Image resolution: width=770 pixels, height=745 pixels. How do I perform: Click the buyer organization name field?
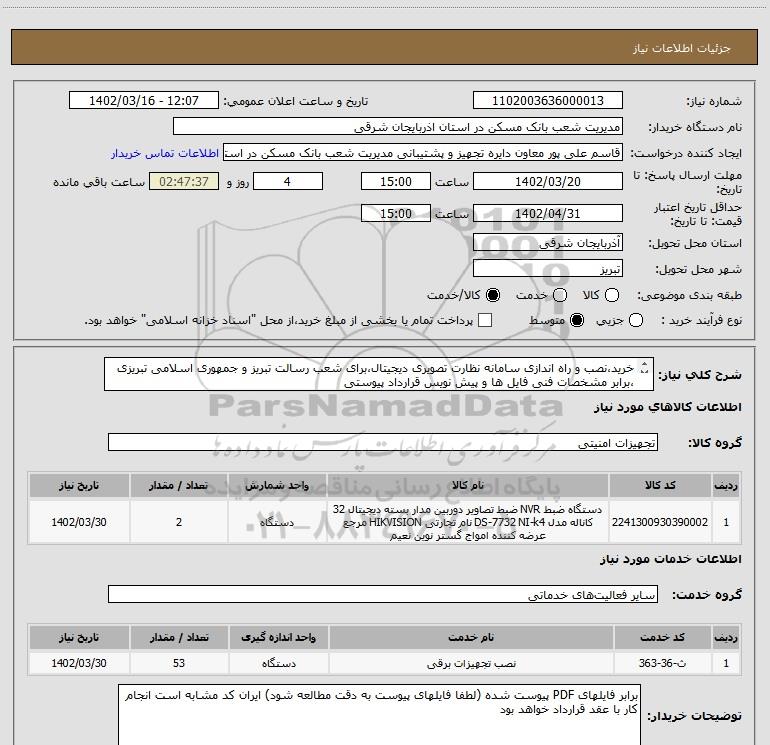398,127
